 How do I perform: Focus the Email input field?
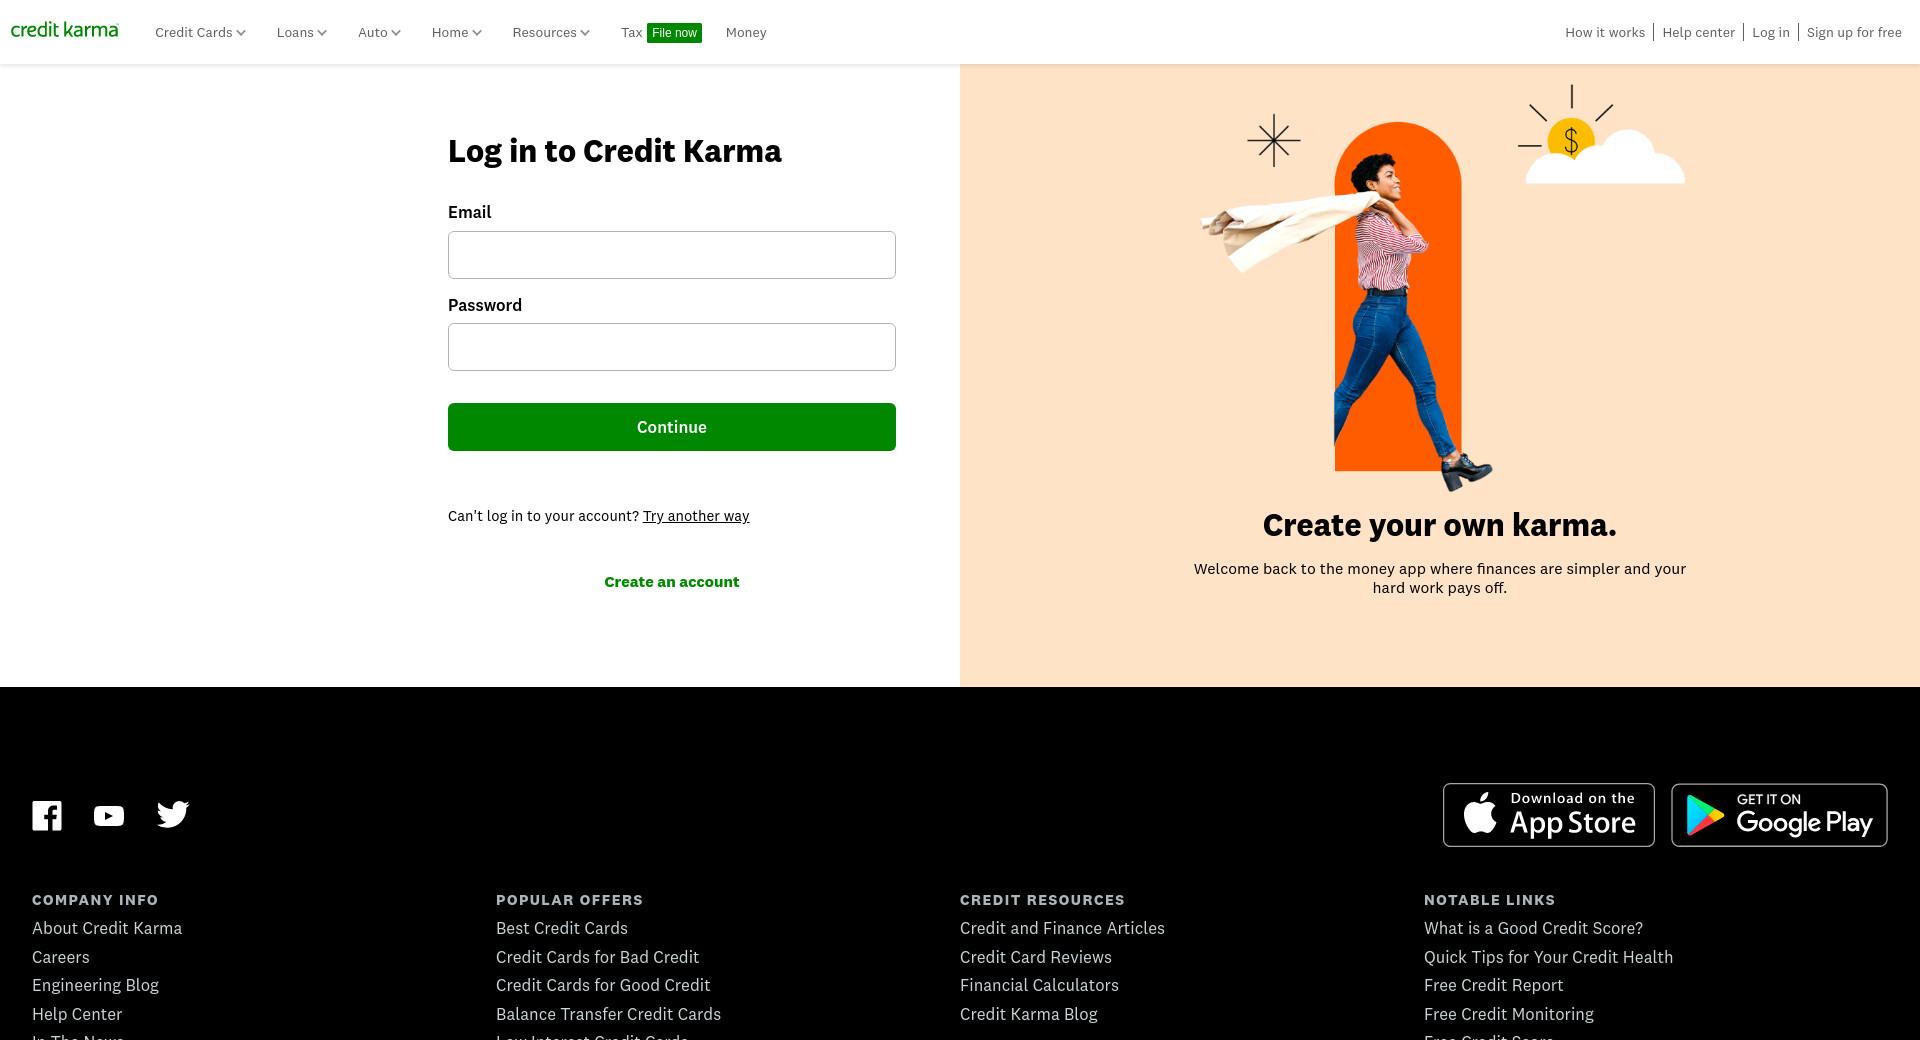pos(672,255)
